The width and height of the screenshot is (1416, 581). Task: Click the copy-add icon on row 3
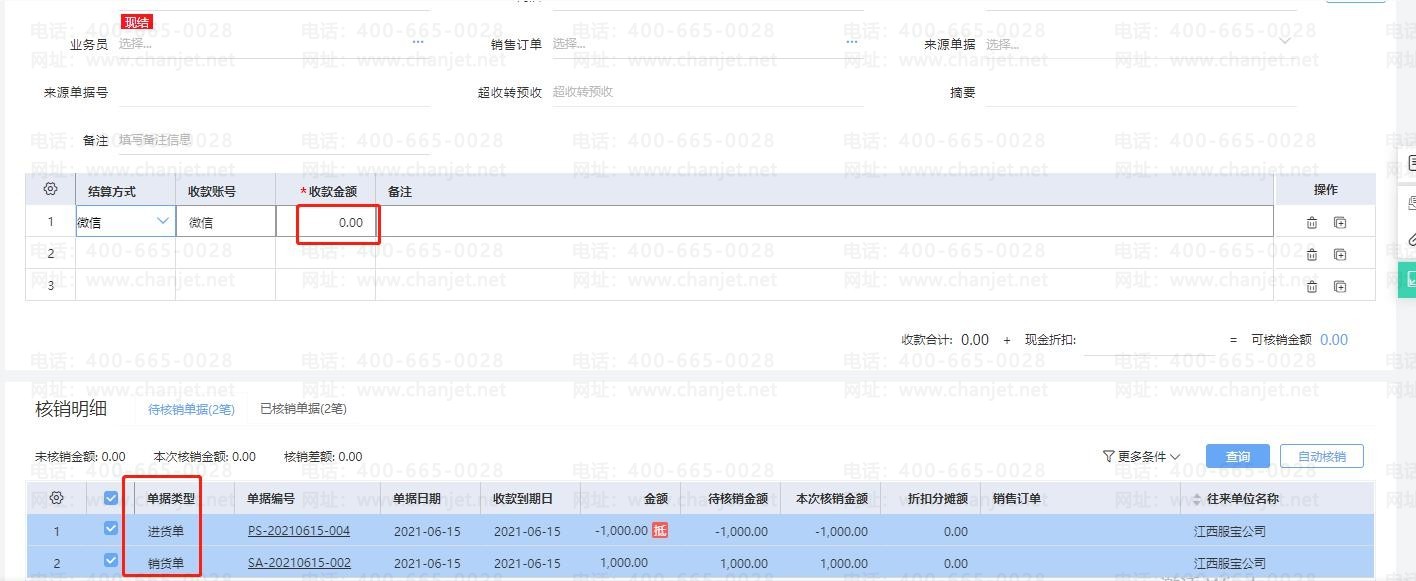(1340, 287)
